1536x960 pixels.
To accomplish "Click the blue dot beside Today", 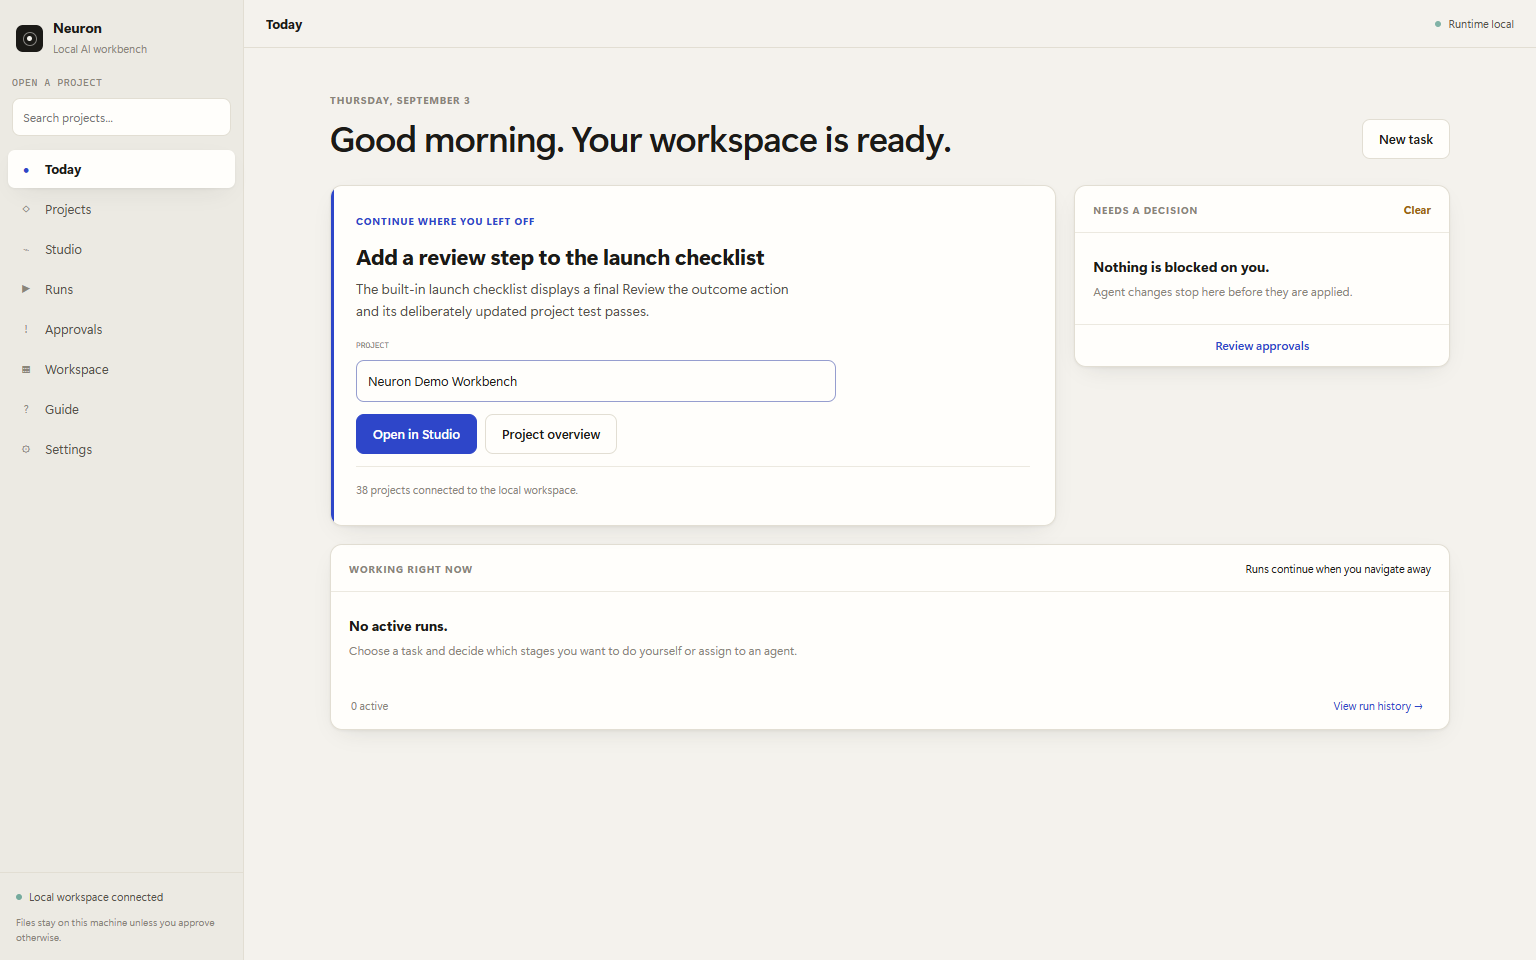I will [26, 170].
